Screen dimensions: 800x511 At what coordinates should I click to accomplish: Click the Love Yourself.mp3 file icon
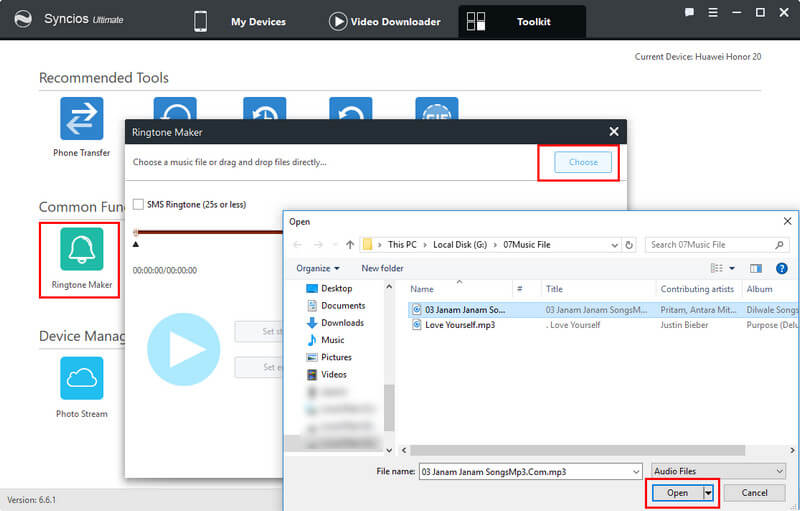pos(417,325)
